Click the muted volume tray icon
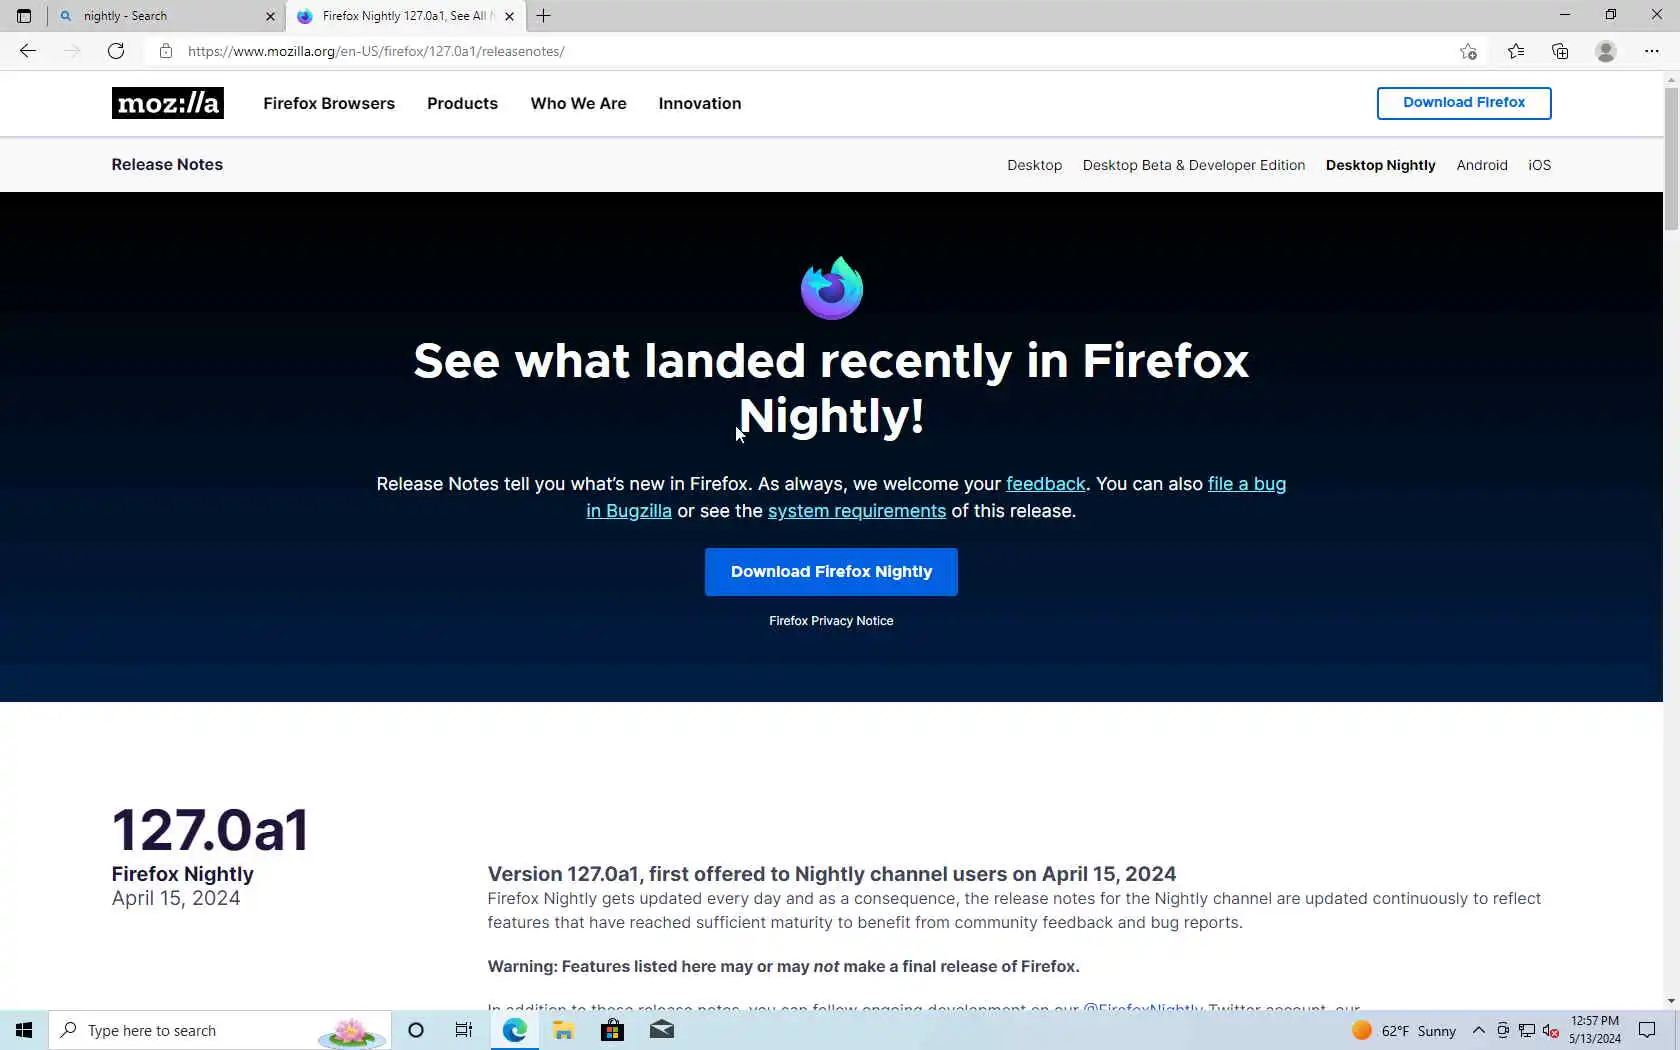 click(x=1551, y=1031)
